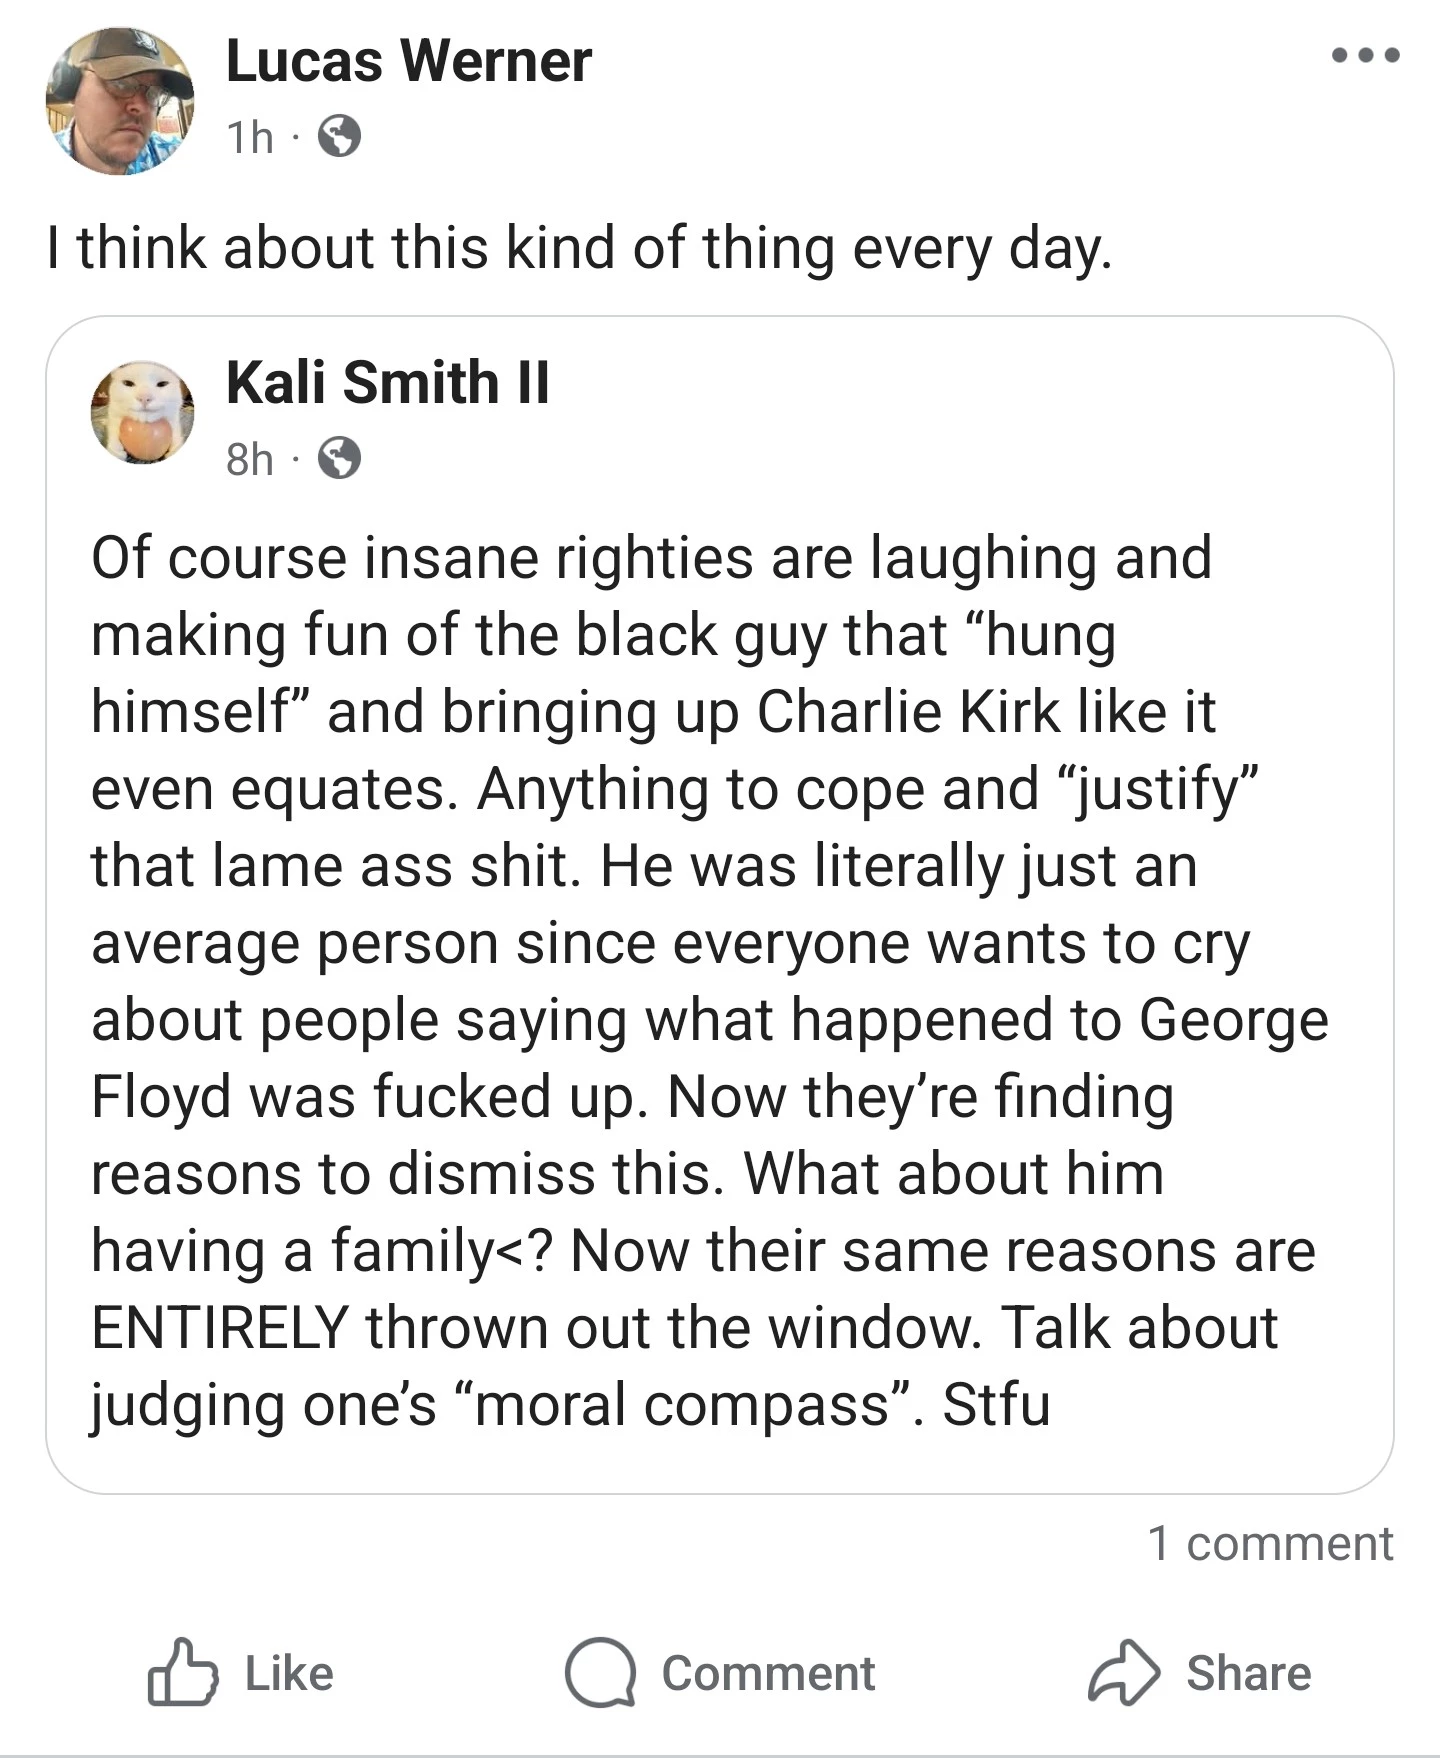
Task: Click the globe privacy icon beside 8h
Action: tap(339, 459)
